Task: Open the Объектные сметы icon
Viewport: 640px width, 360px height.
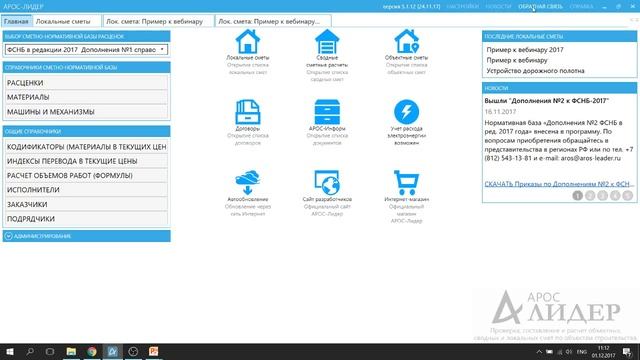Action: 406,41
